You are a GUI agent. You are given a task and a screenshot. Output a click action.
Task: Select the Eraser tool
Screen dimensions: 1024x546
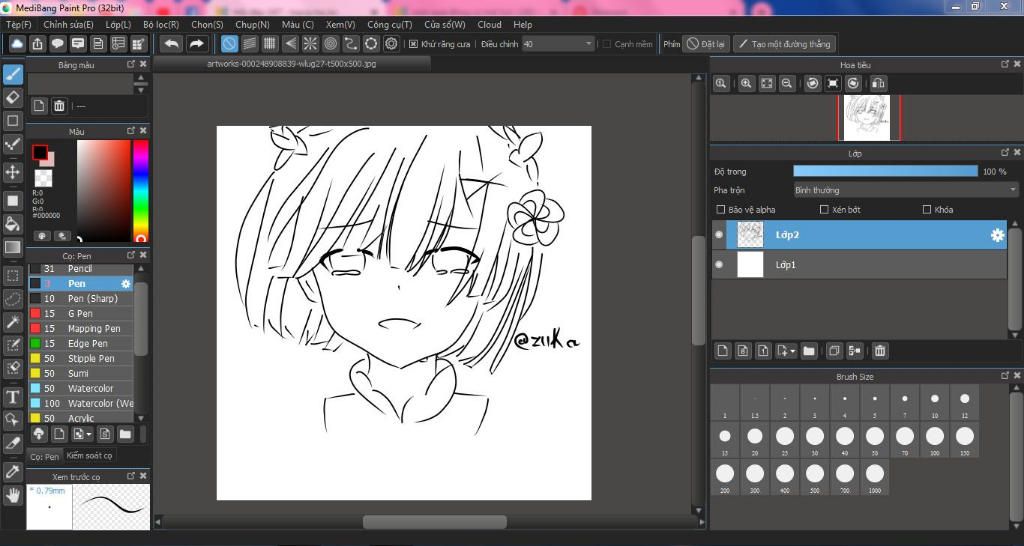tap(13, 97)
